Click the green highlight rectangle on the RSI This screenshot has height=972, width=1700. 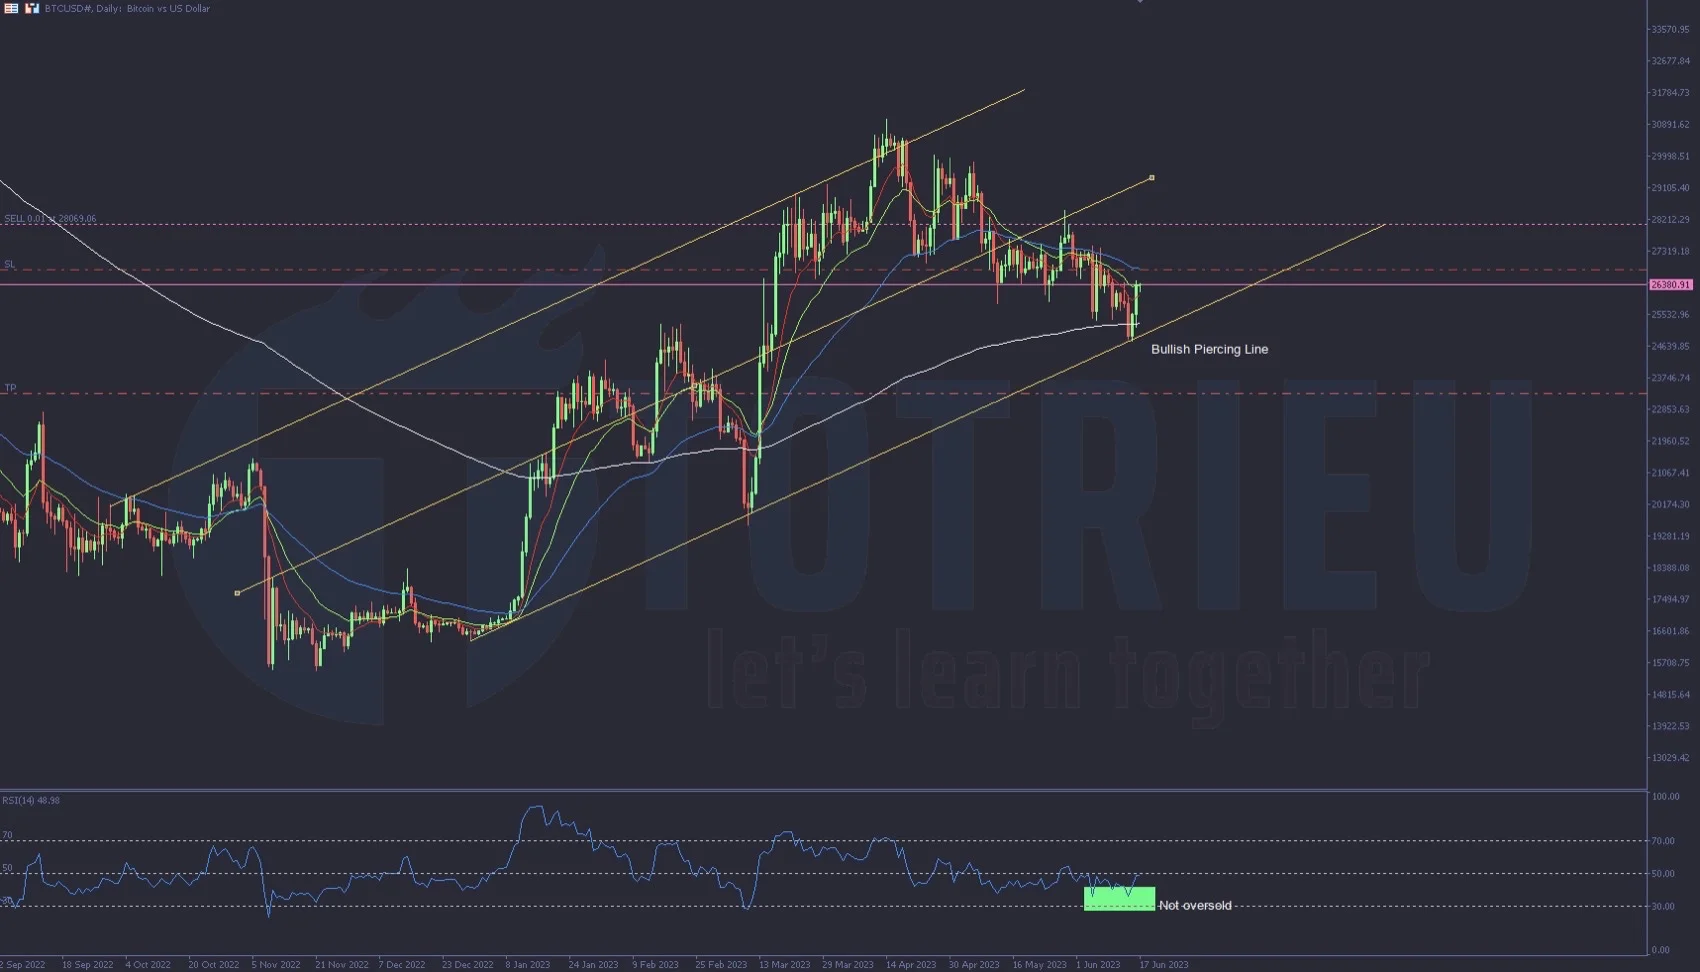(1119, 899)
